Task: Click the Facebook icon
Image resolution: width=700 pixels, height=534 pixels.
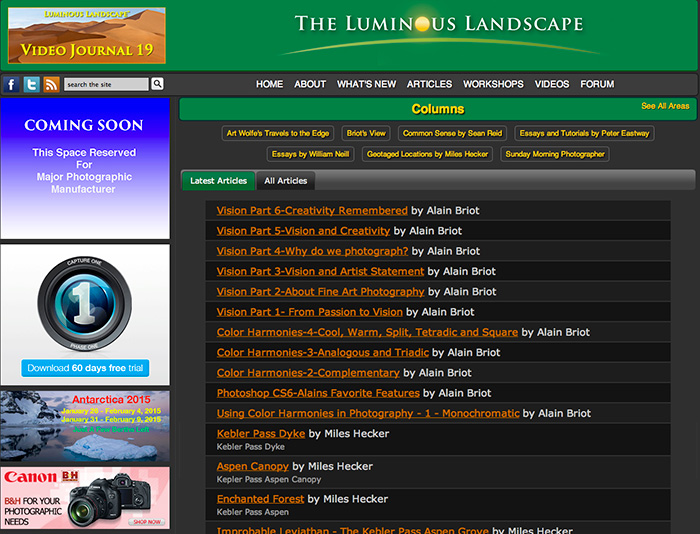Action: (12, 85)
